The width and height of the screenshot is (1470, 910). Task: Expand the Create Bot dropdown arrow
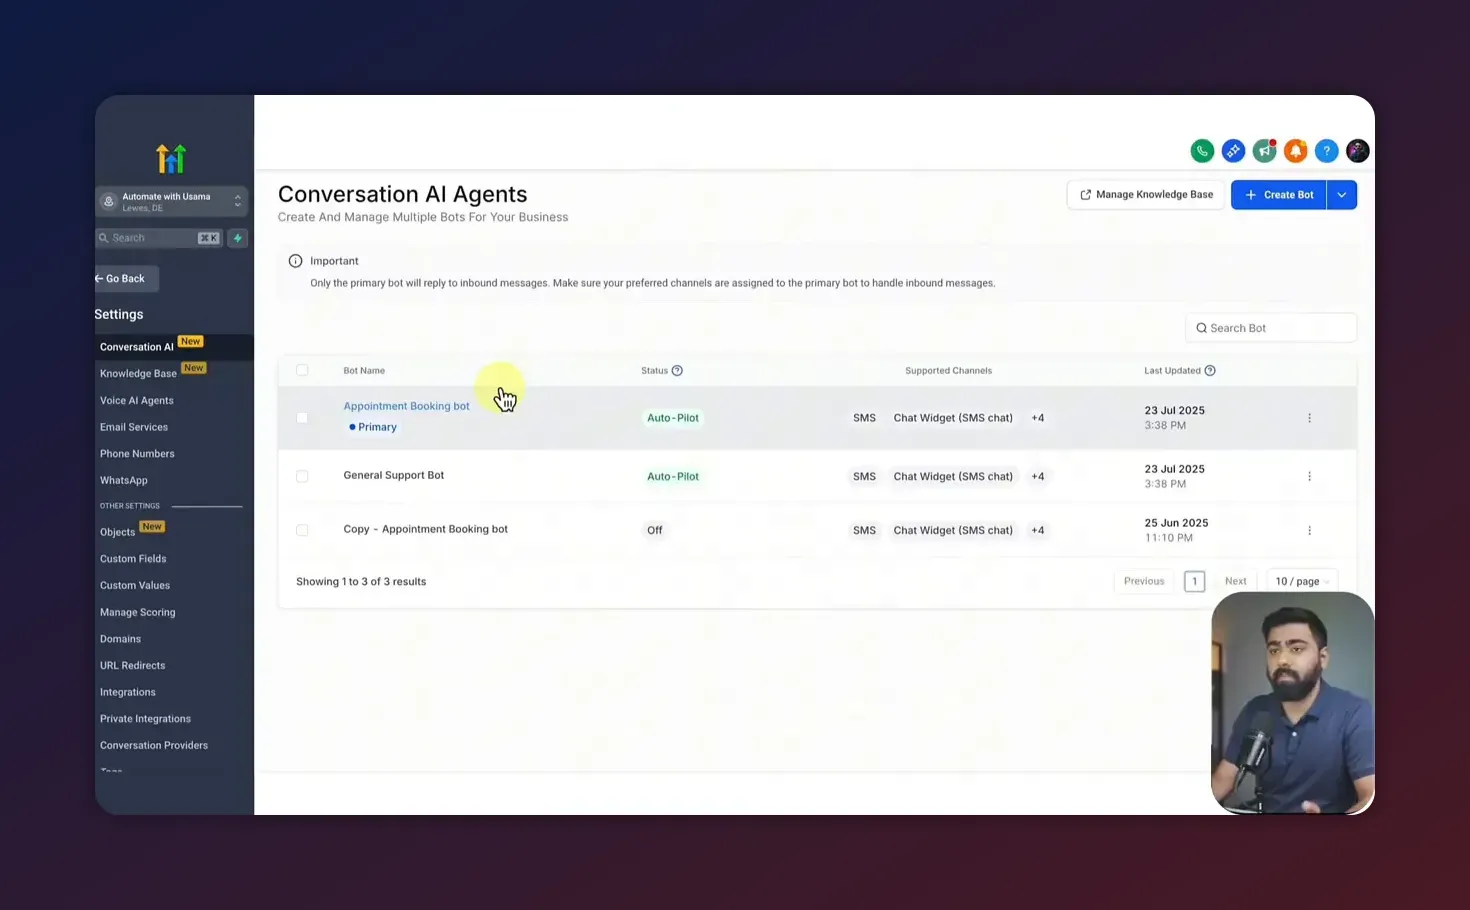pyautogui.click(x=1341, y=194)
